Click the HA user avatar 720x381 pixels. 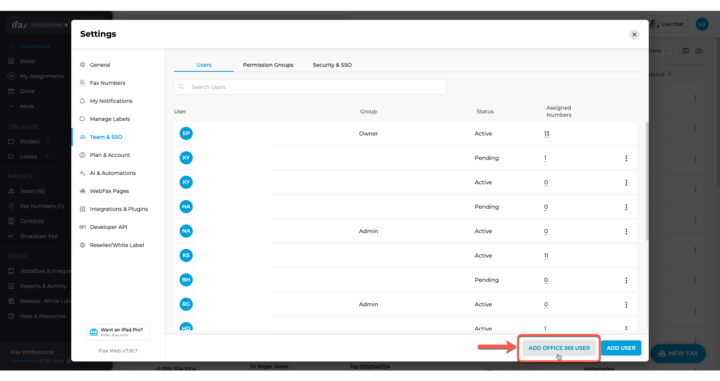[186, 207]
